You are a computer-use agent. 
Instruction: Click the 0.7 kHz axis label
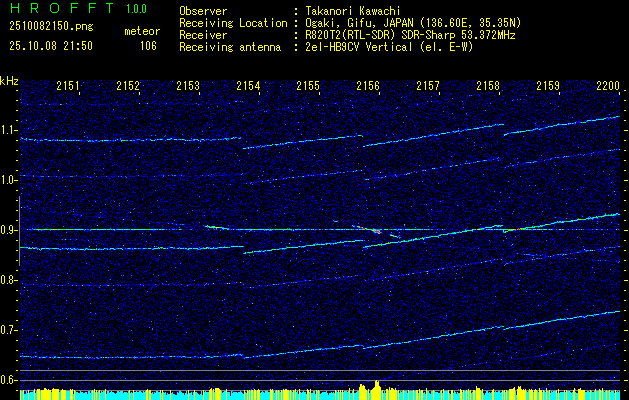click(x=8, y=330)
